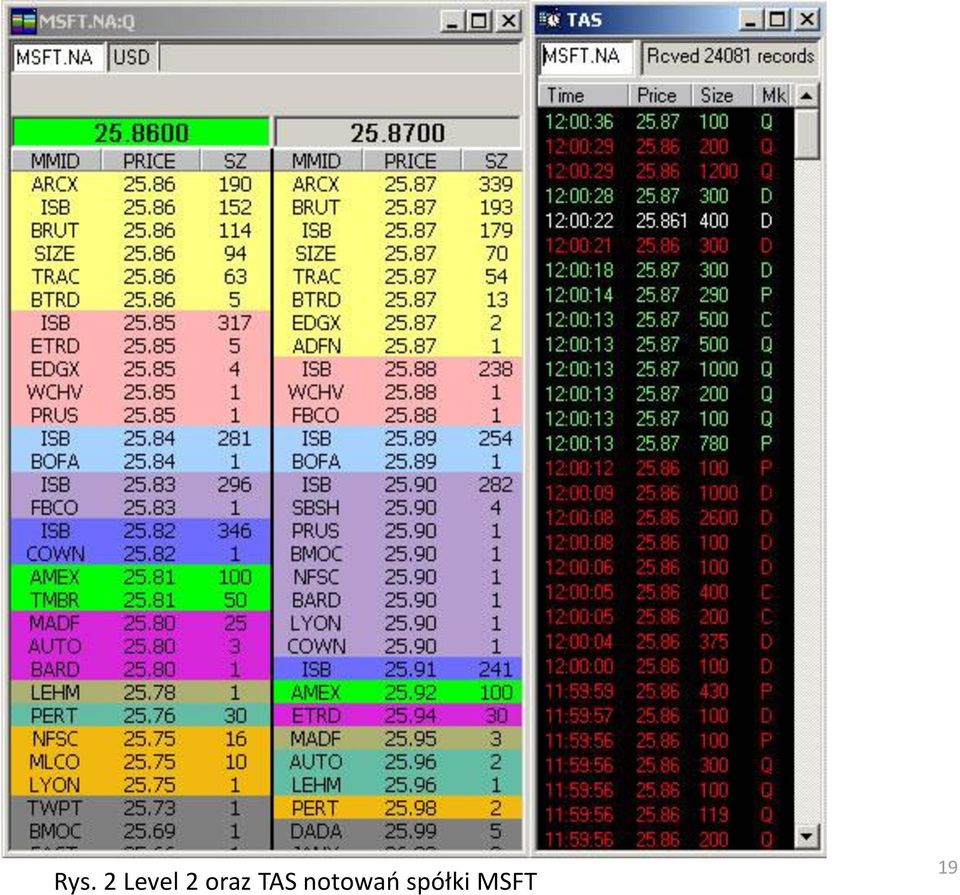Click the Time column header in TAS
The height and width of the screenshot is (895, 960).
click(x=583, y=95)
